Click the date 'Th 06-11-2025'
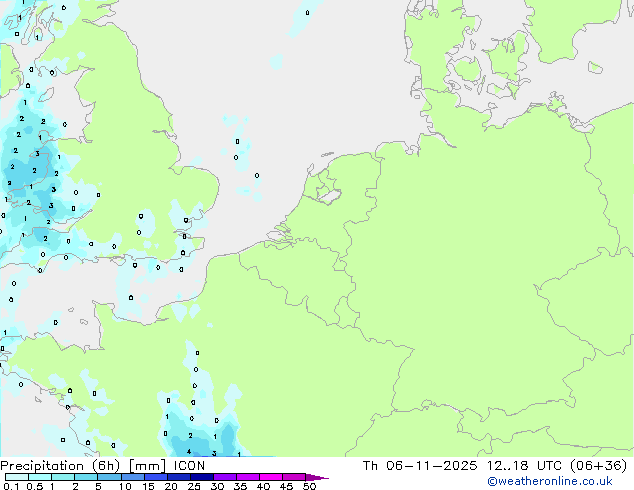Image resolution: width=634 pixels, height=490 pixels. pyautogui.click(x=420, y=466)
